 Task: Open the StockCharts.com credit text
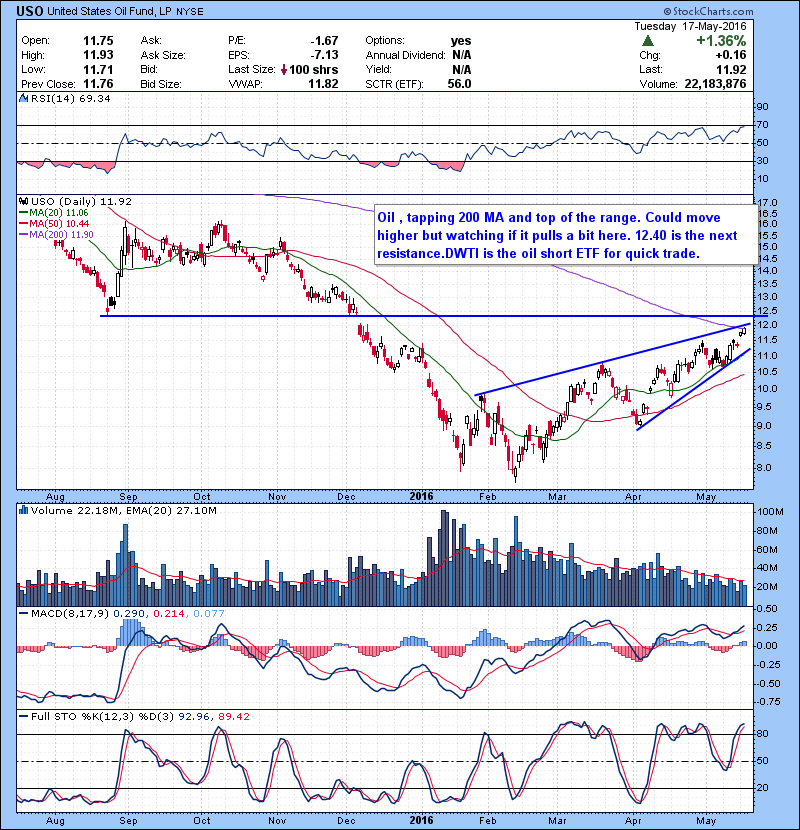tap(708, 11)
